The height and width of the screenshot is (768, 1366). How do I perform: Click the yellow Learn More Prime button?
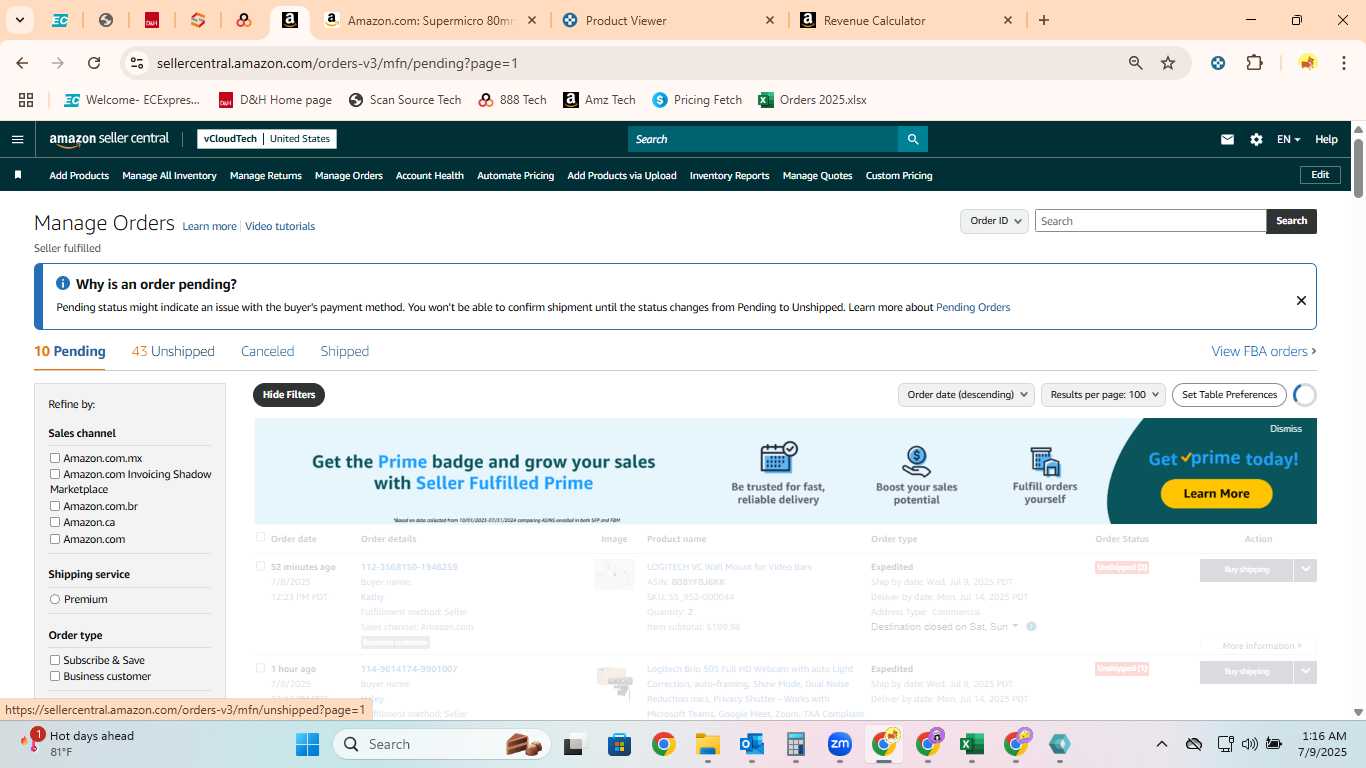[x=1216, y=493]
